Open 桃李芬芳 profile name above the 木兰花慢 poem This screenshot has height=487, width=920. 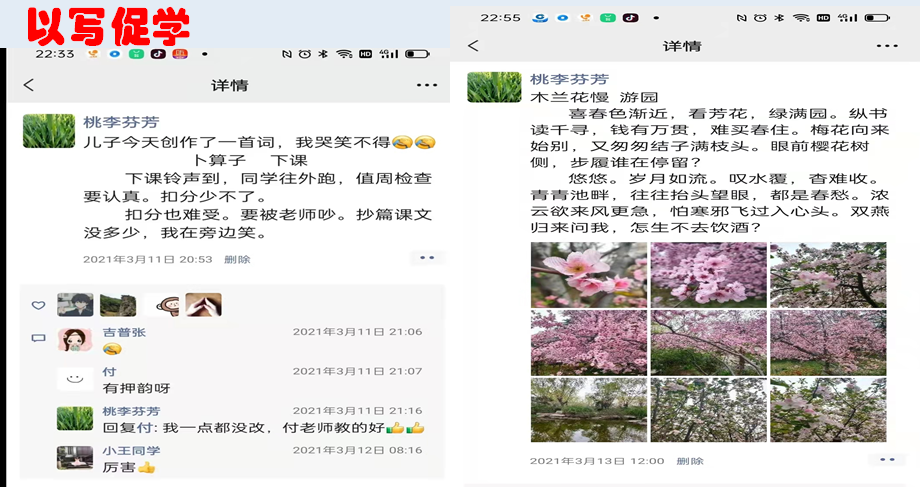(569, 79)
